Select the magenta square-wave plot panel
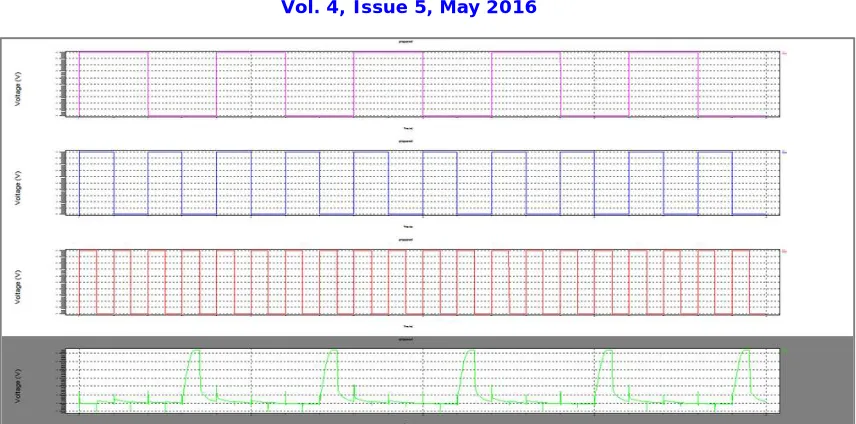856x424 pixels. pyautogui.click(x=423, y=83)
